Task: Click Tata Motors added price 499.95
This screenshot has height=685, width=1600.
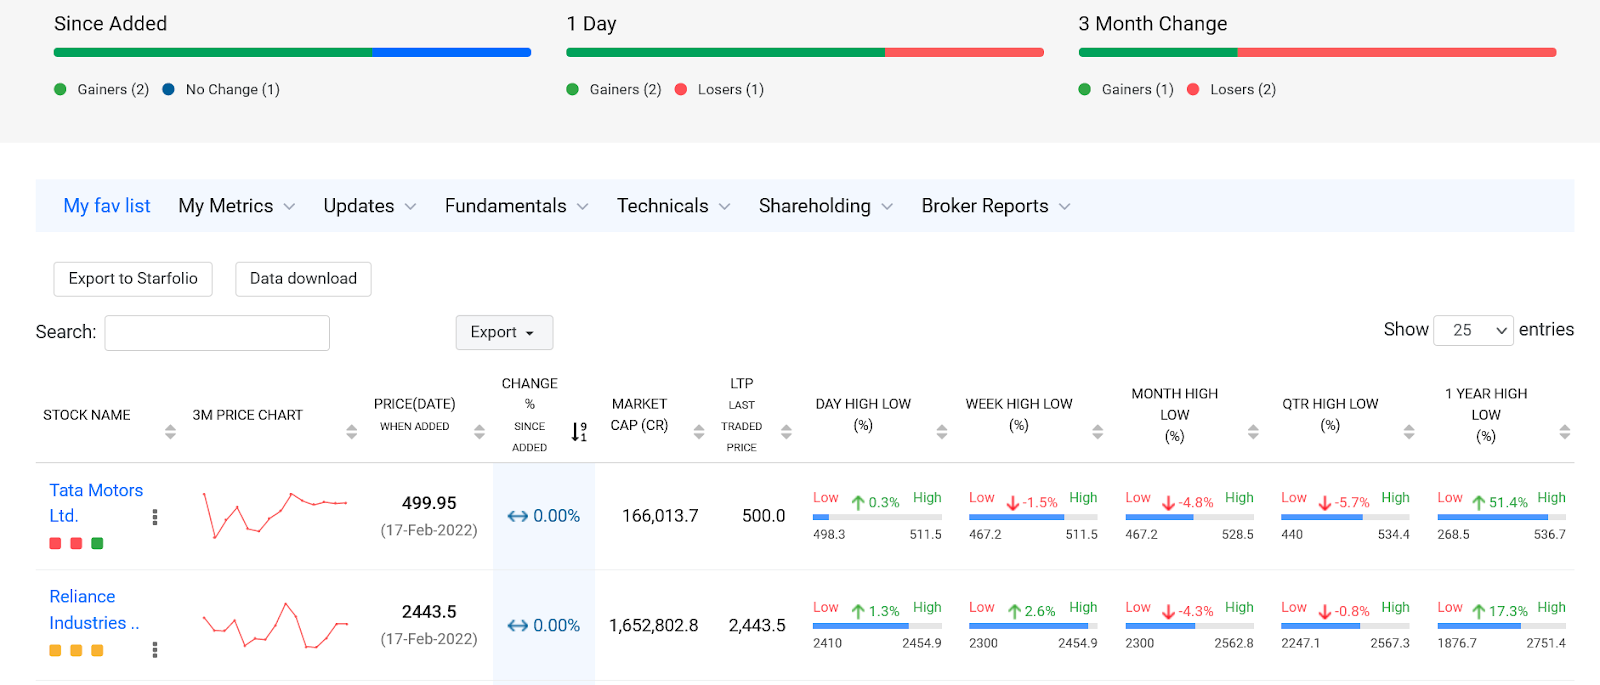Action: [429, 503]
